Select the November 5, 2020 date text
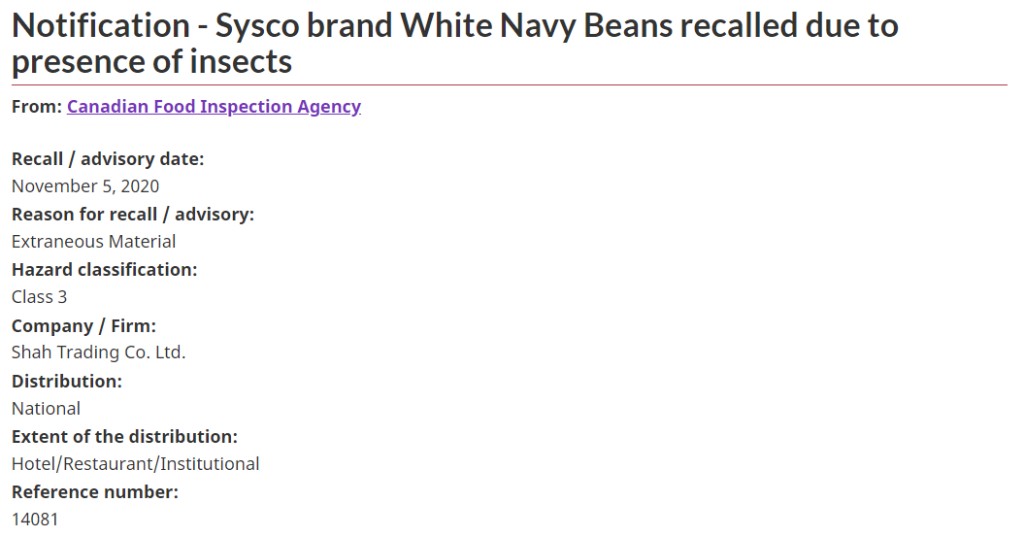The image size is (1024, 537). (x=86, y=186)
